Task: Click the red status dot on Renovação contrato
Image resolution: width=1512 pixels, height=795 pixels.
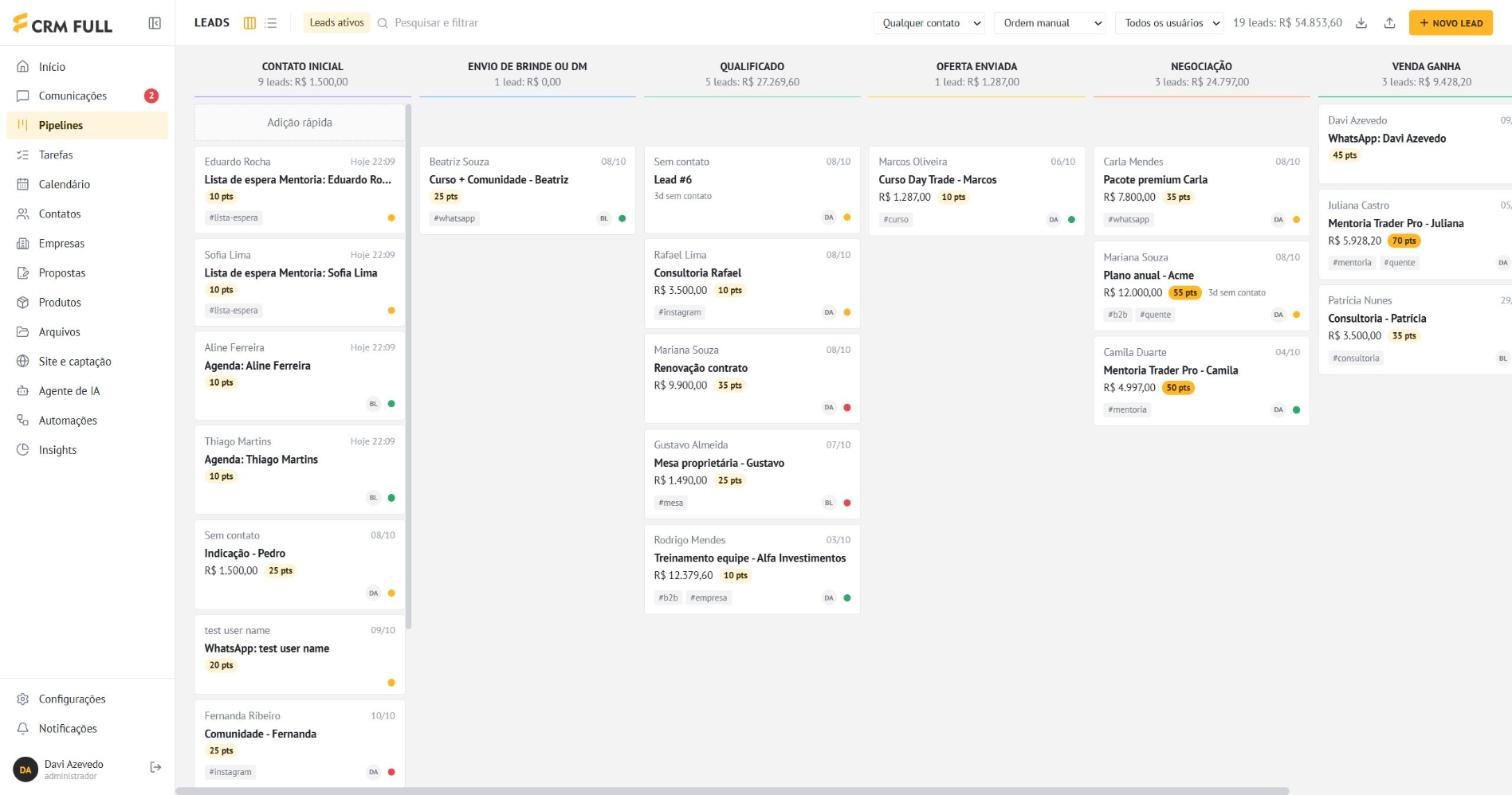Action: click(847, 408)
